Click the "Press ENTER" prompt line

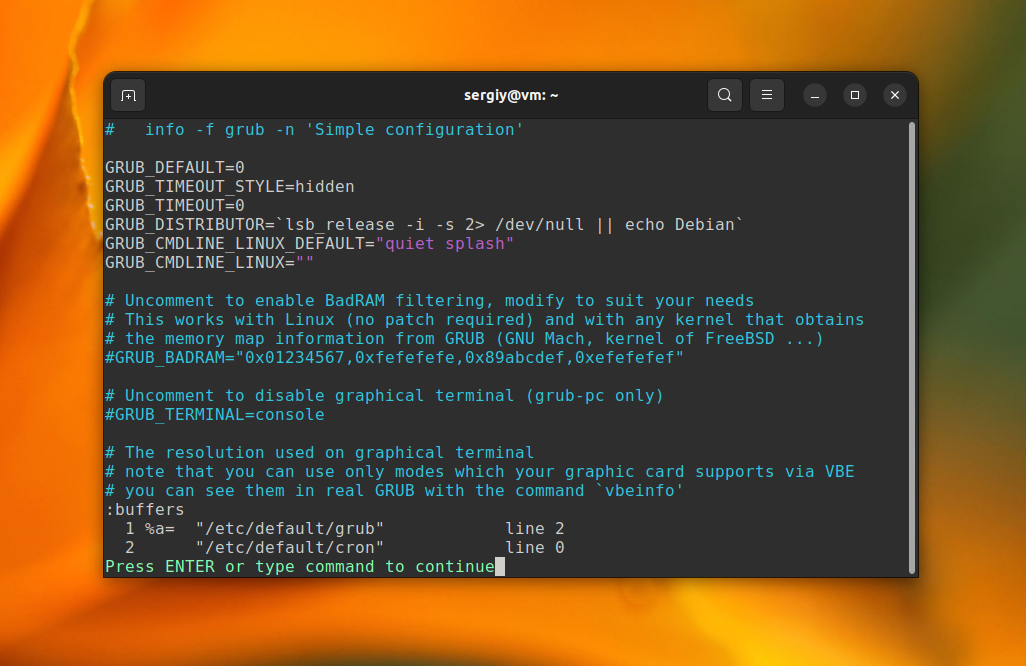tap(300, 567)
